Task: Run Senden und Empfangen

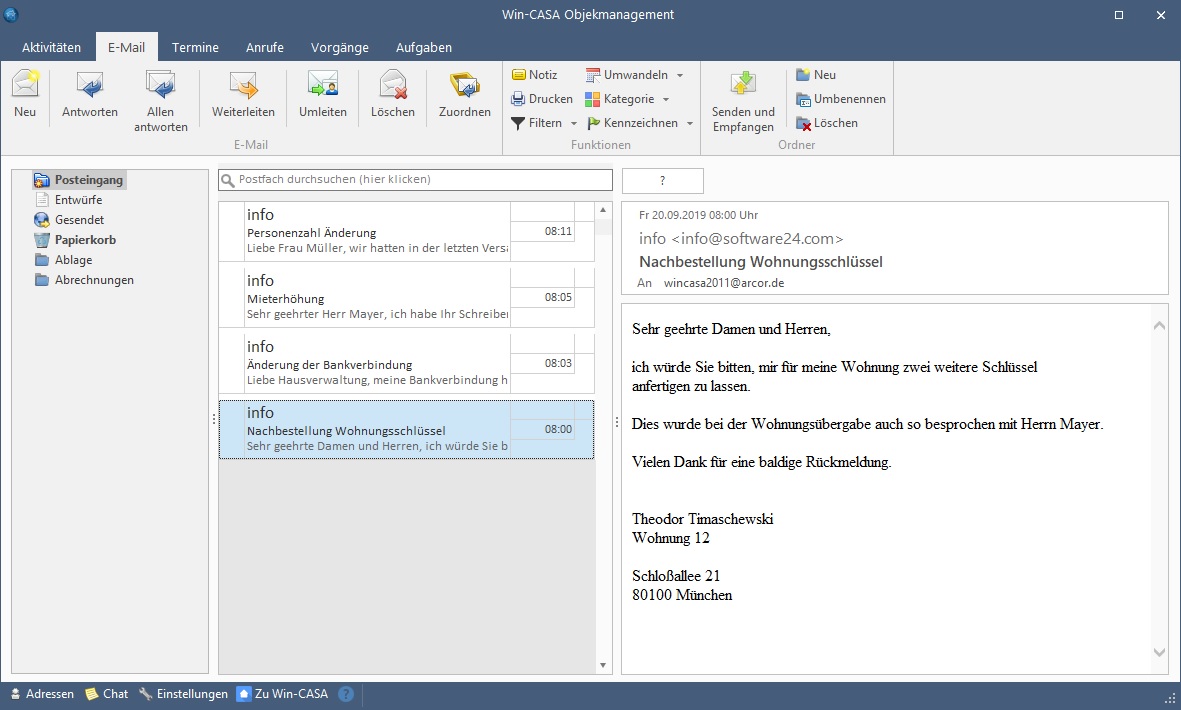Action: coord(743,101)
